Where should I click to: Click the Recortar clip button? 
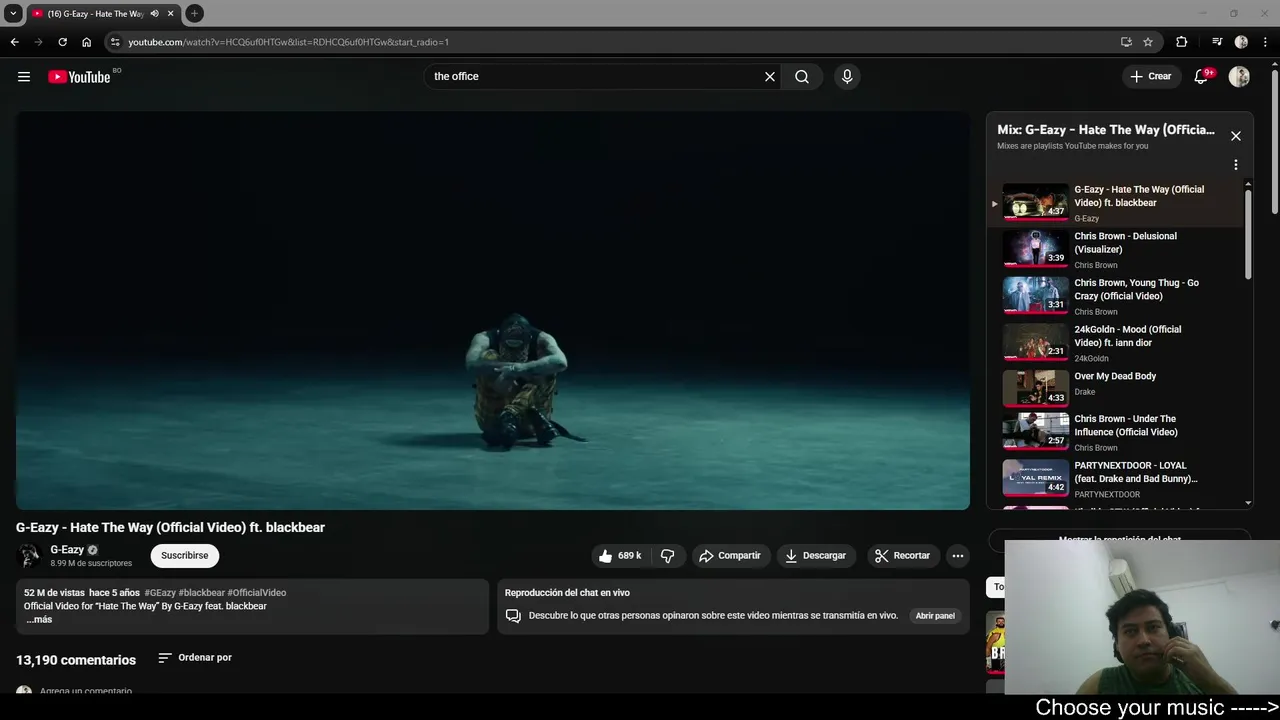click(903, 556)
